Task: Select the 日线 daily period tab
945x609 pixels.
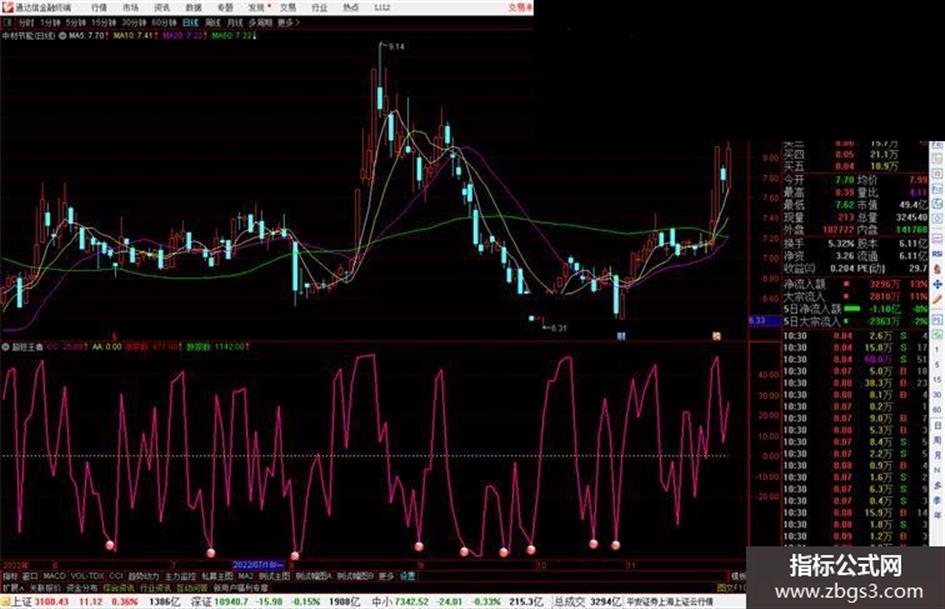Action: [x=190, y=22]
